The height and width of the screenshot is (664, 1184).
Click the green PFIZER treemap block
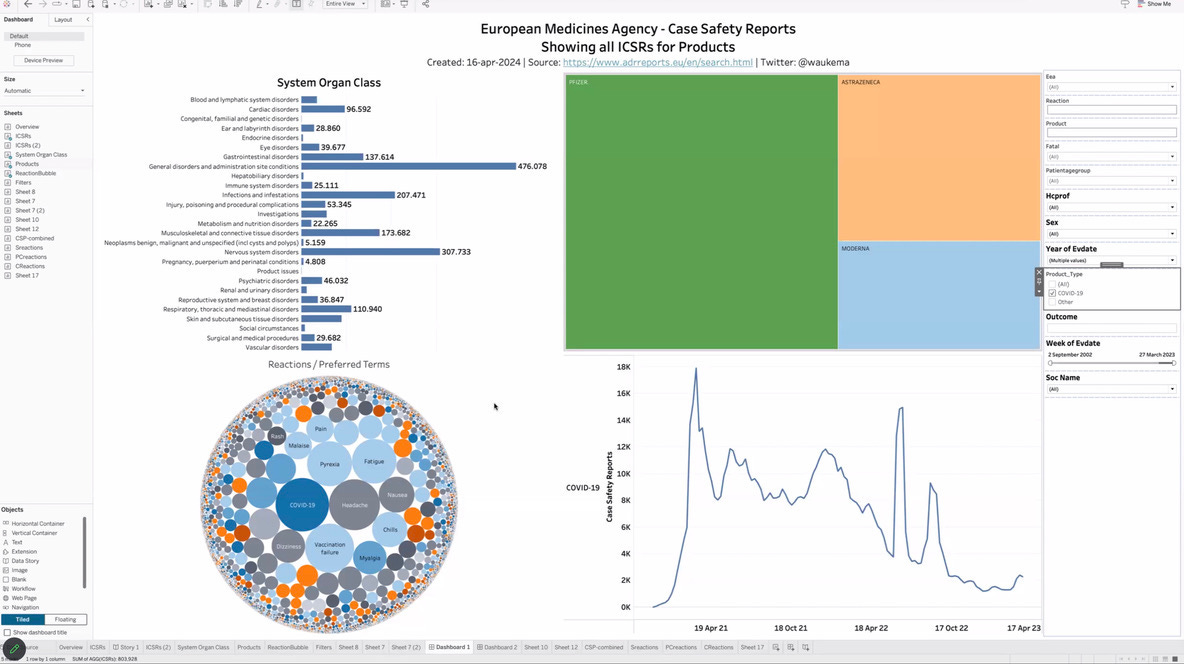tap(701, 212)
